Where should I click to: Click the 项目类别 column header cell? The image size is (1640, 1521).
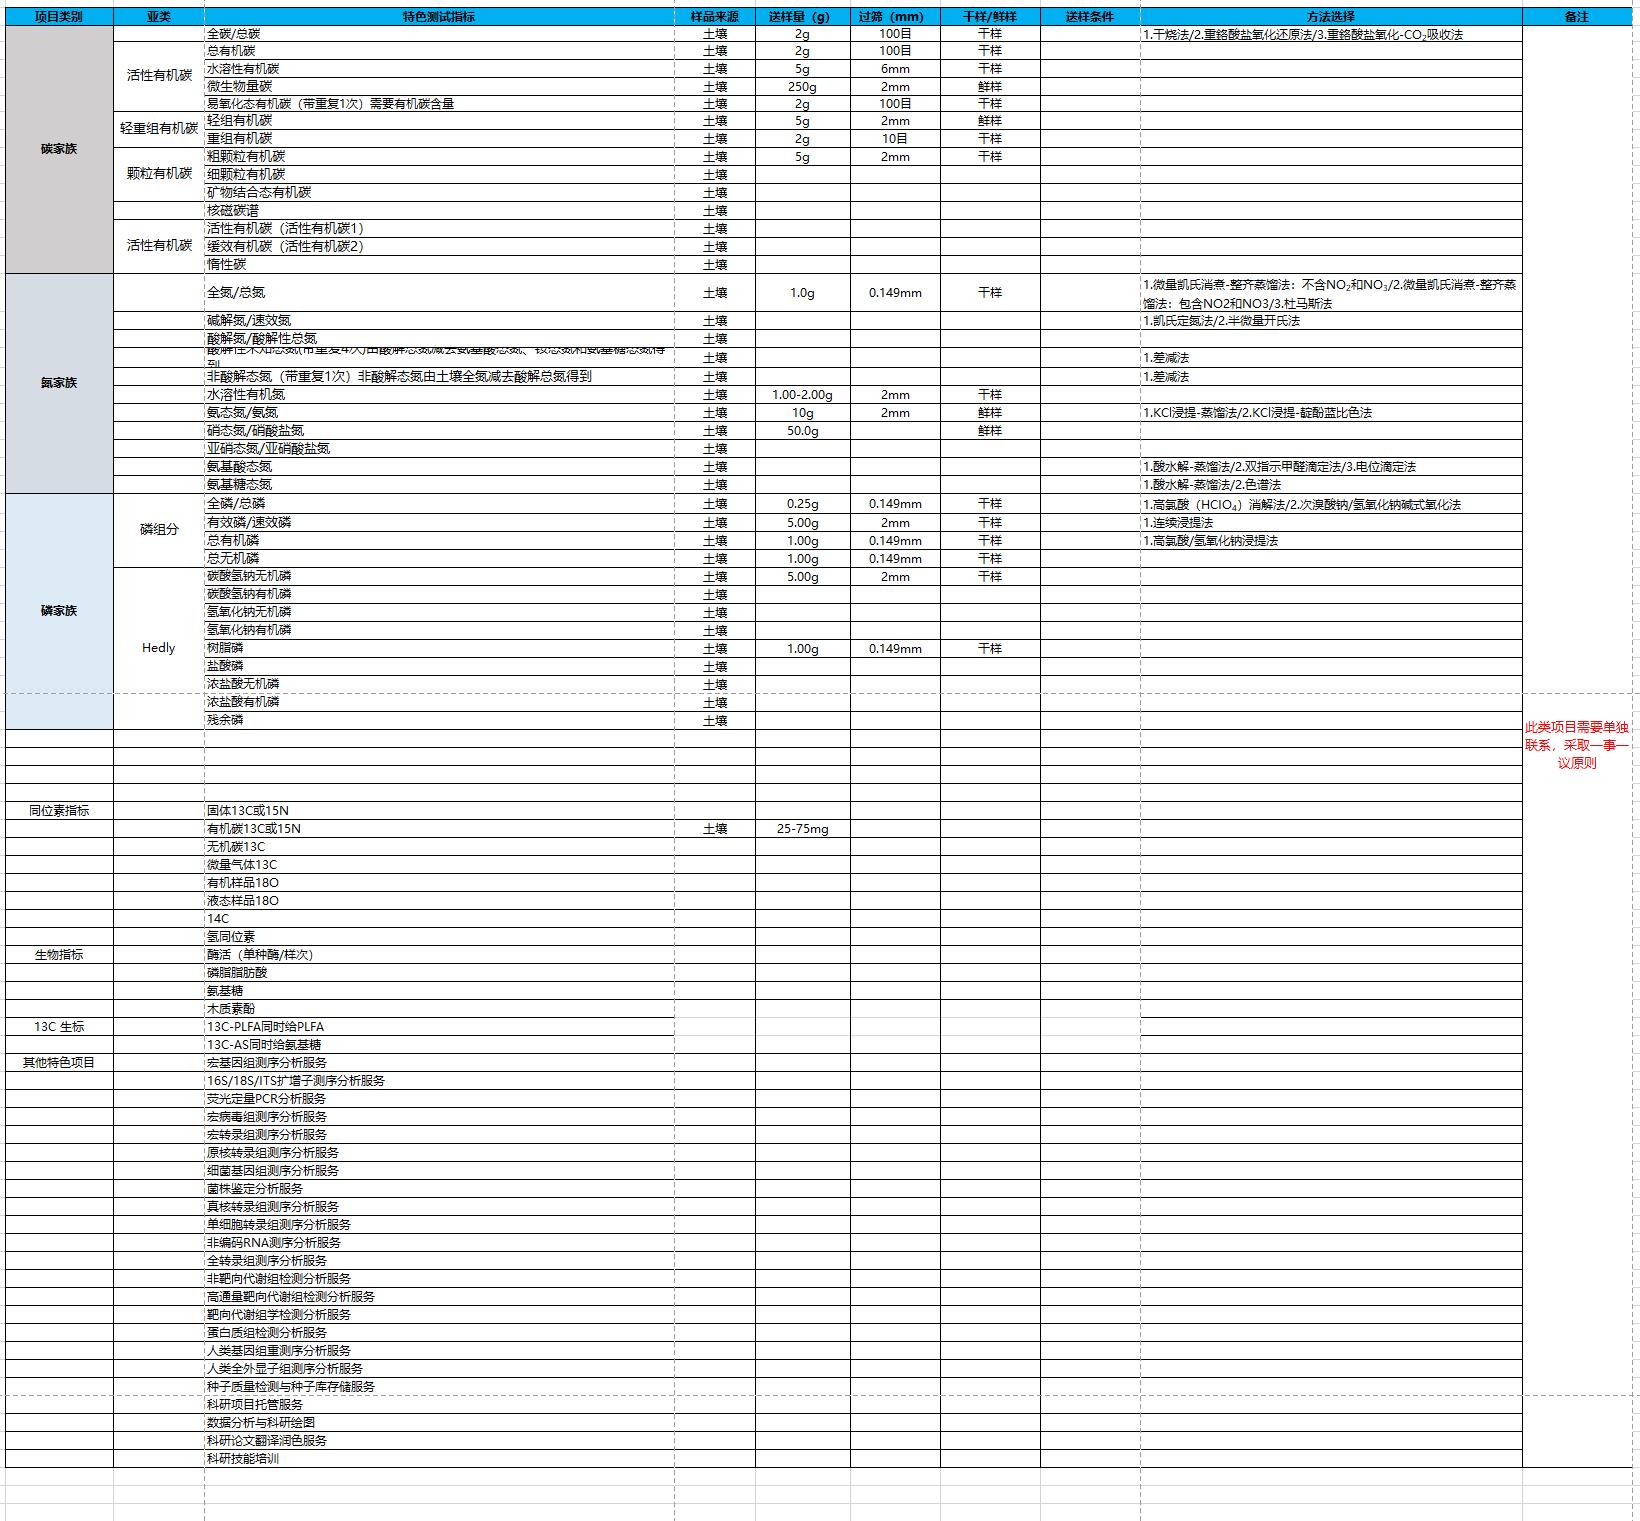coord(59,17)
